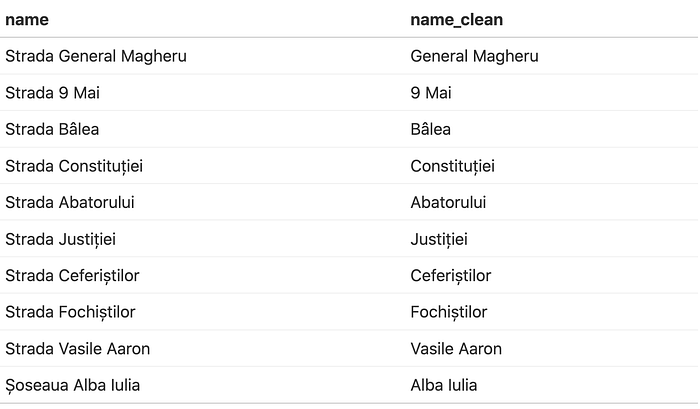
Task: Click the 'name' column header
Action: tap(27, 20)
